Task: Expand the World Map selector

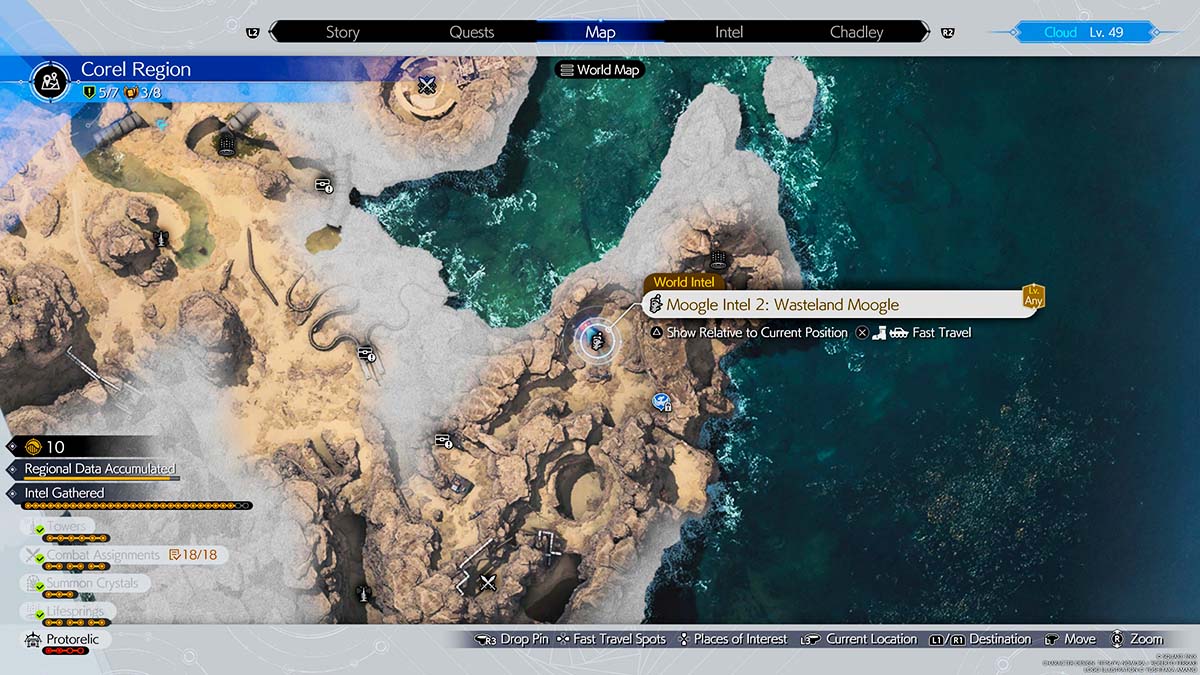Action: point(599,70)
